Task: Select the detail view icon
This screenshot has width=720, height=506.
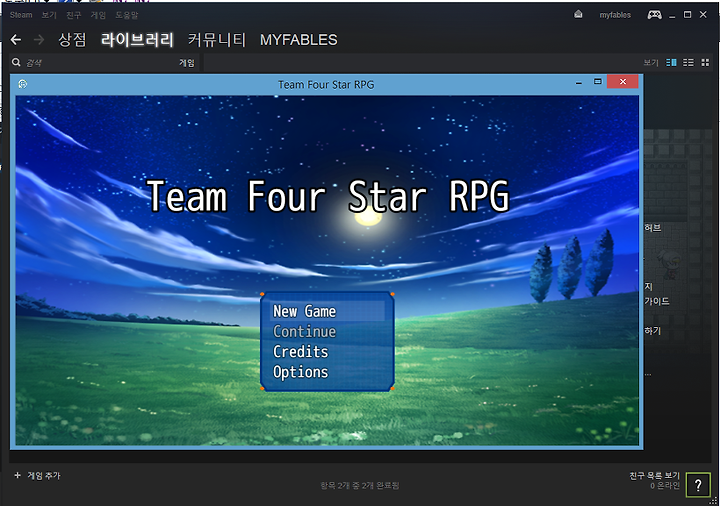Action: click(671, 62)
